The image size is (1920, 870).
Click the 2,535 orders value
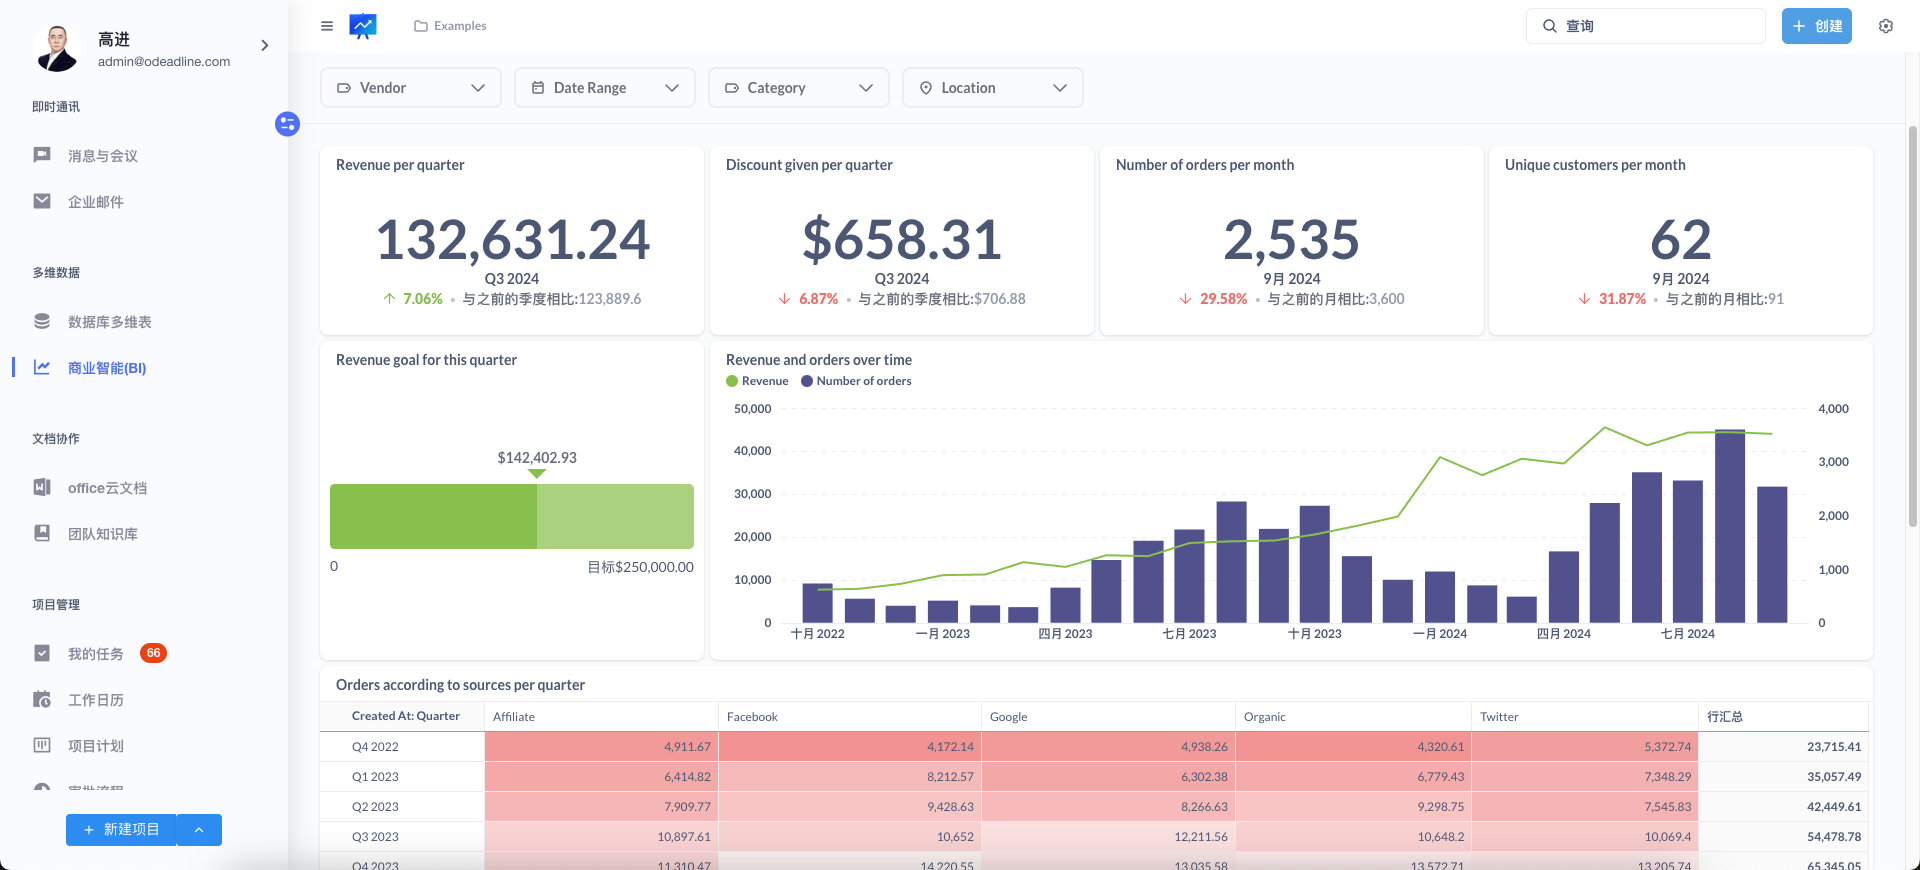click(1292, 240)
